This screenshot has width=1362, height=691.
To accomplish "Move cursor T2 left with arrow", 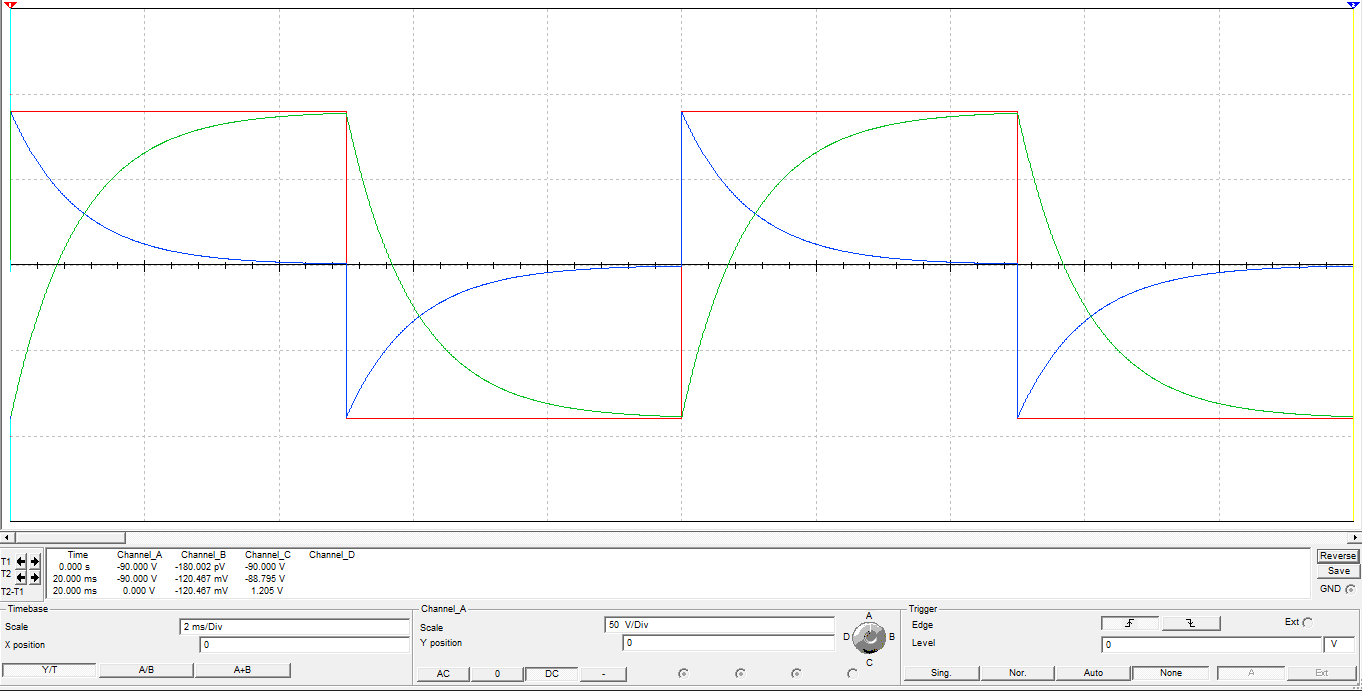I will pos(21,577).
